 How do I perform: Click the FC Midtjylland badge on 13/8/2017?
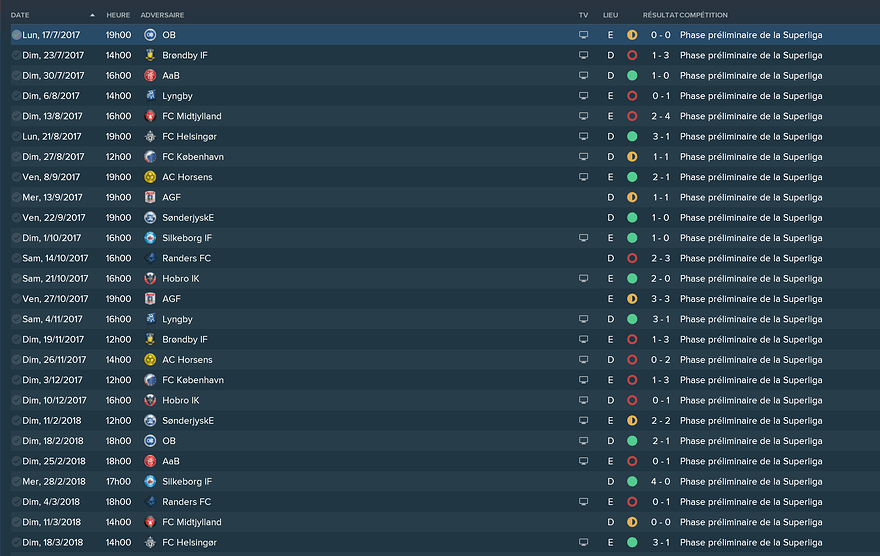150,116
